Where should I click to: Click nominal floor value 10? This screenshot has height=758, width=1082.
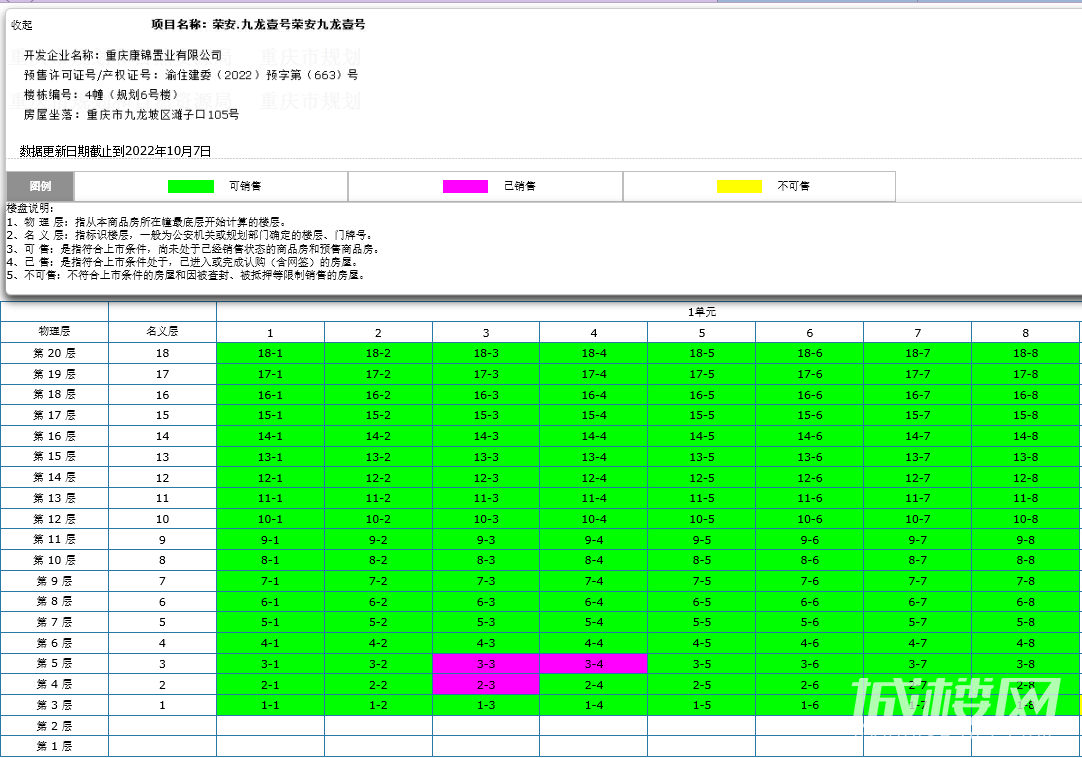click(162, 519)
